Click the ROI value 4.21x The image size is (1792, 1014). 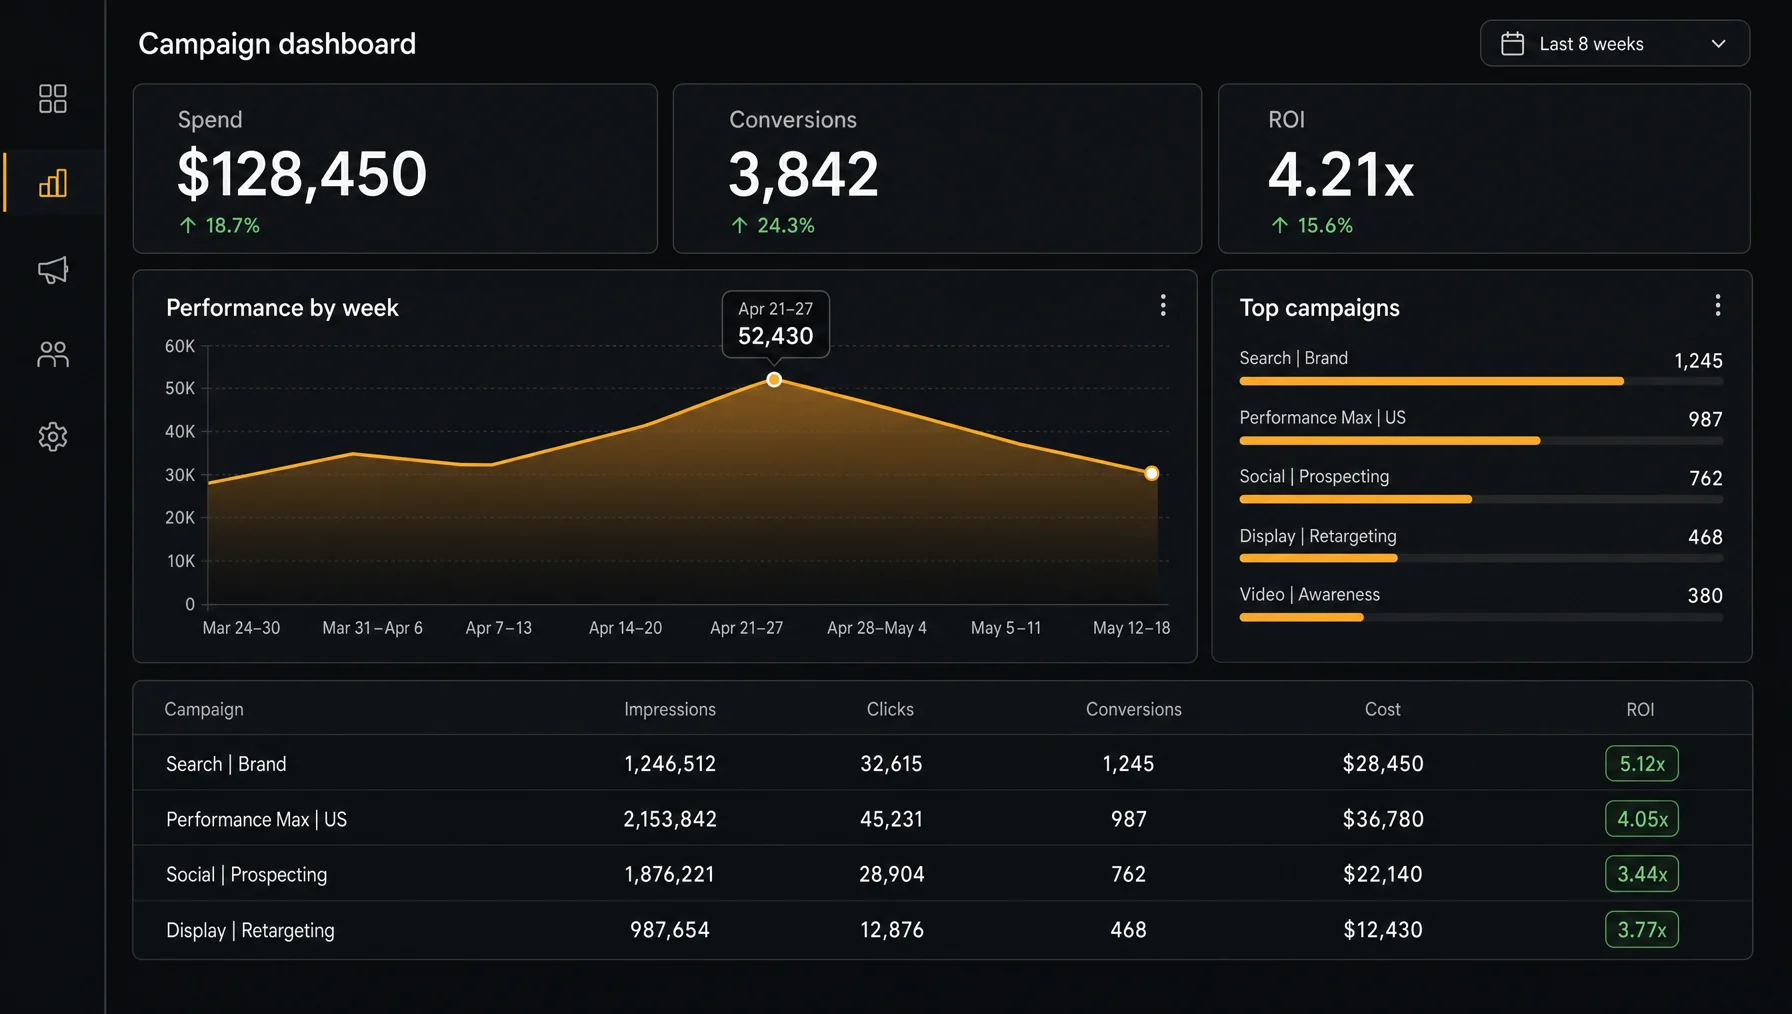tap(1341, 175)
